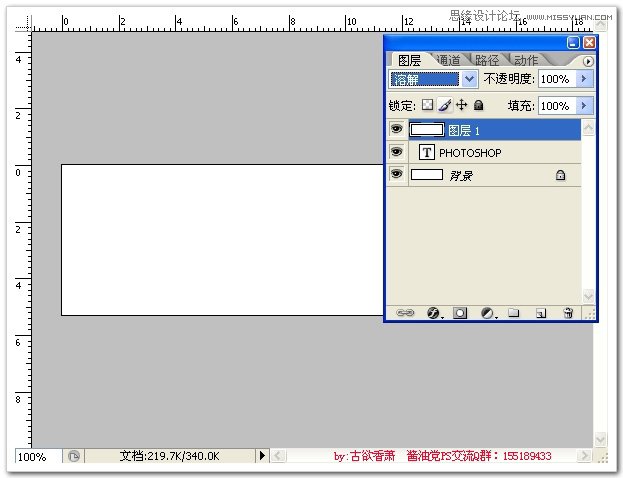Click the 100% zoom field
Viewport: 623px width, 478px height.
(x=39, y=456)
